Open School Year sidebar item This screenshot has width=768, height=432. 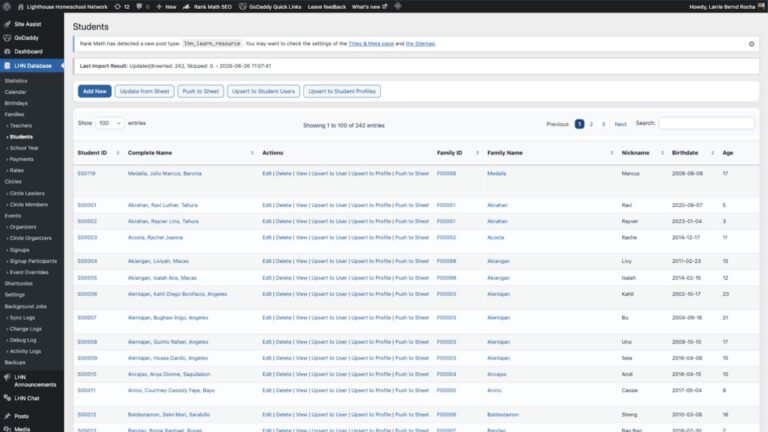pyautogui.click(x=24, y=148)
